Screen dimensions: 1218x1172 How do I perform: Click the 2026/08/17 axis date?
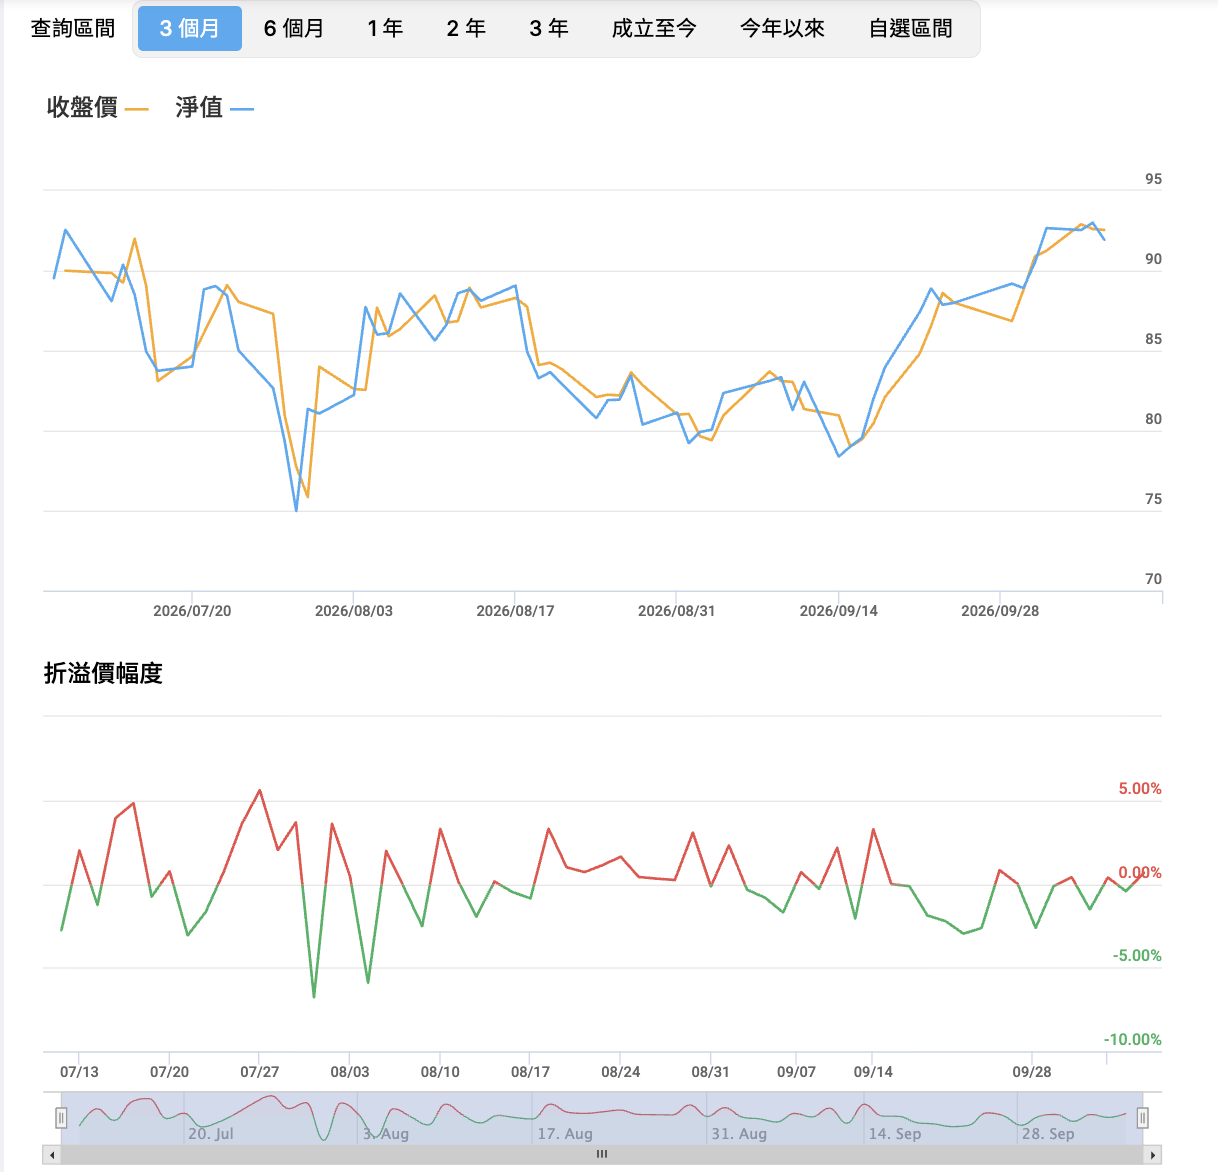point(515,611)
